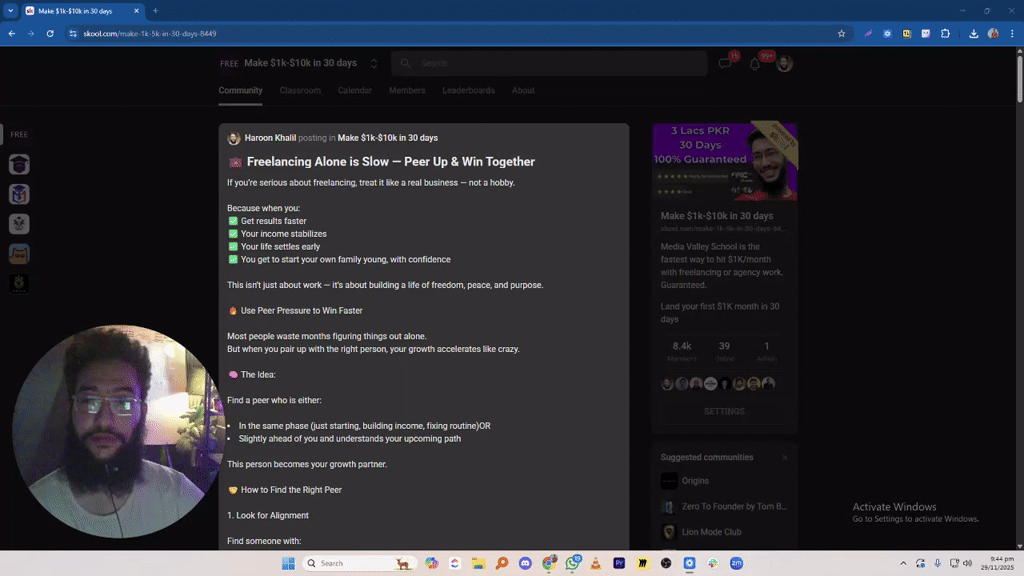The width and height of the screenshot is (1024, 576).
Task: Switch to cat-themed community icon in sidebar
Action: pos(19,253)
